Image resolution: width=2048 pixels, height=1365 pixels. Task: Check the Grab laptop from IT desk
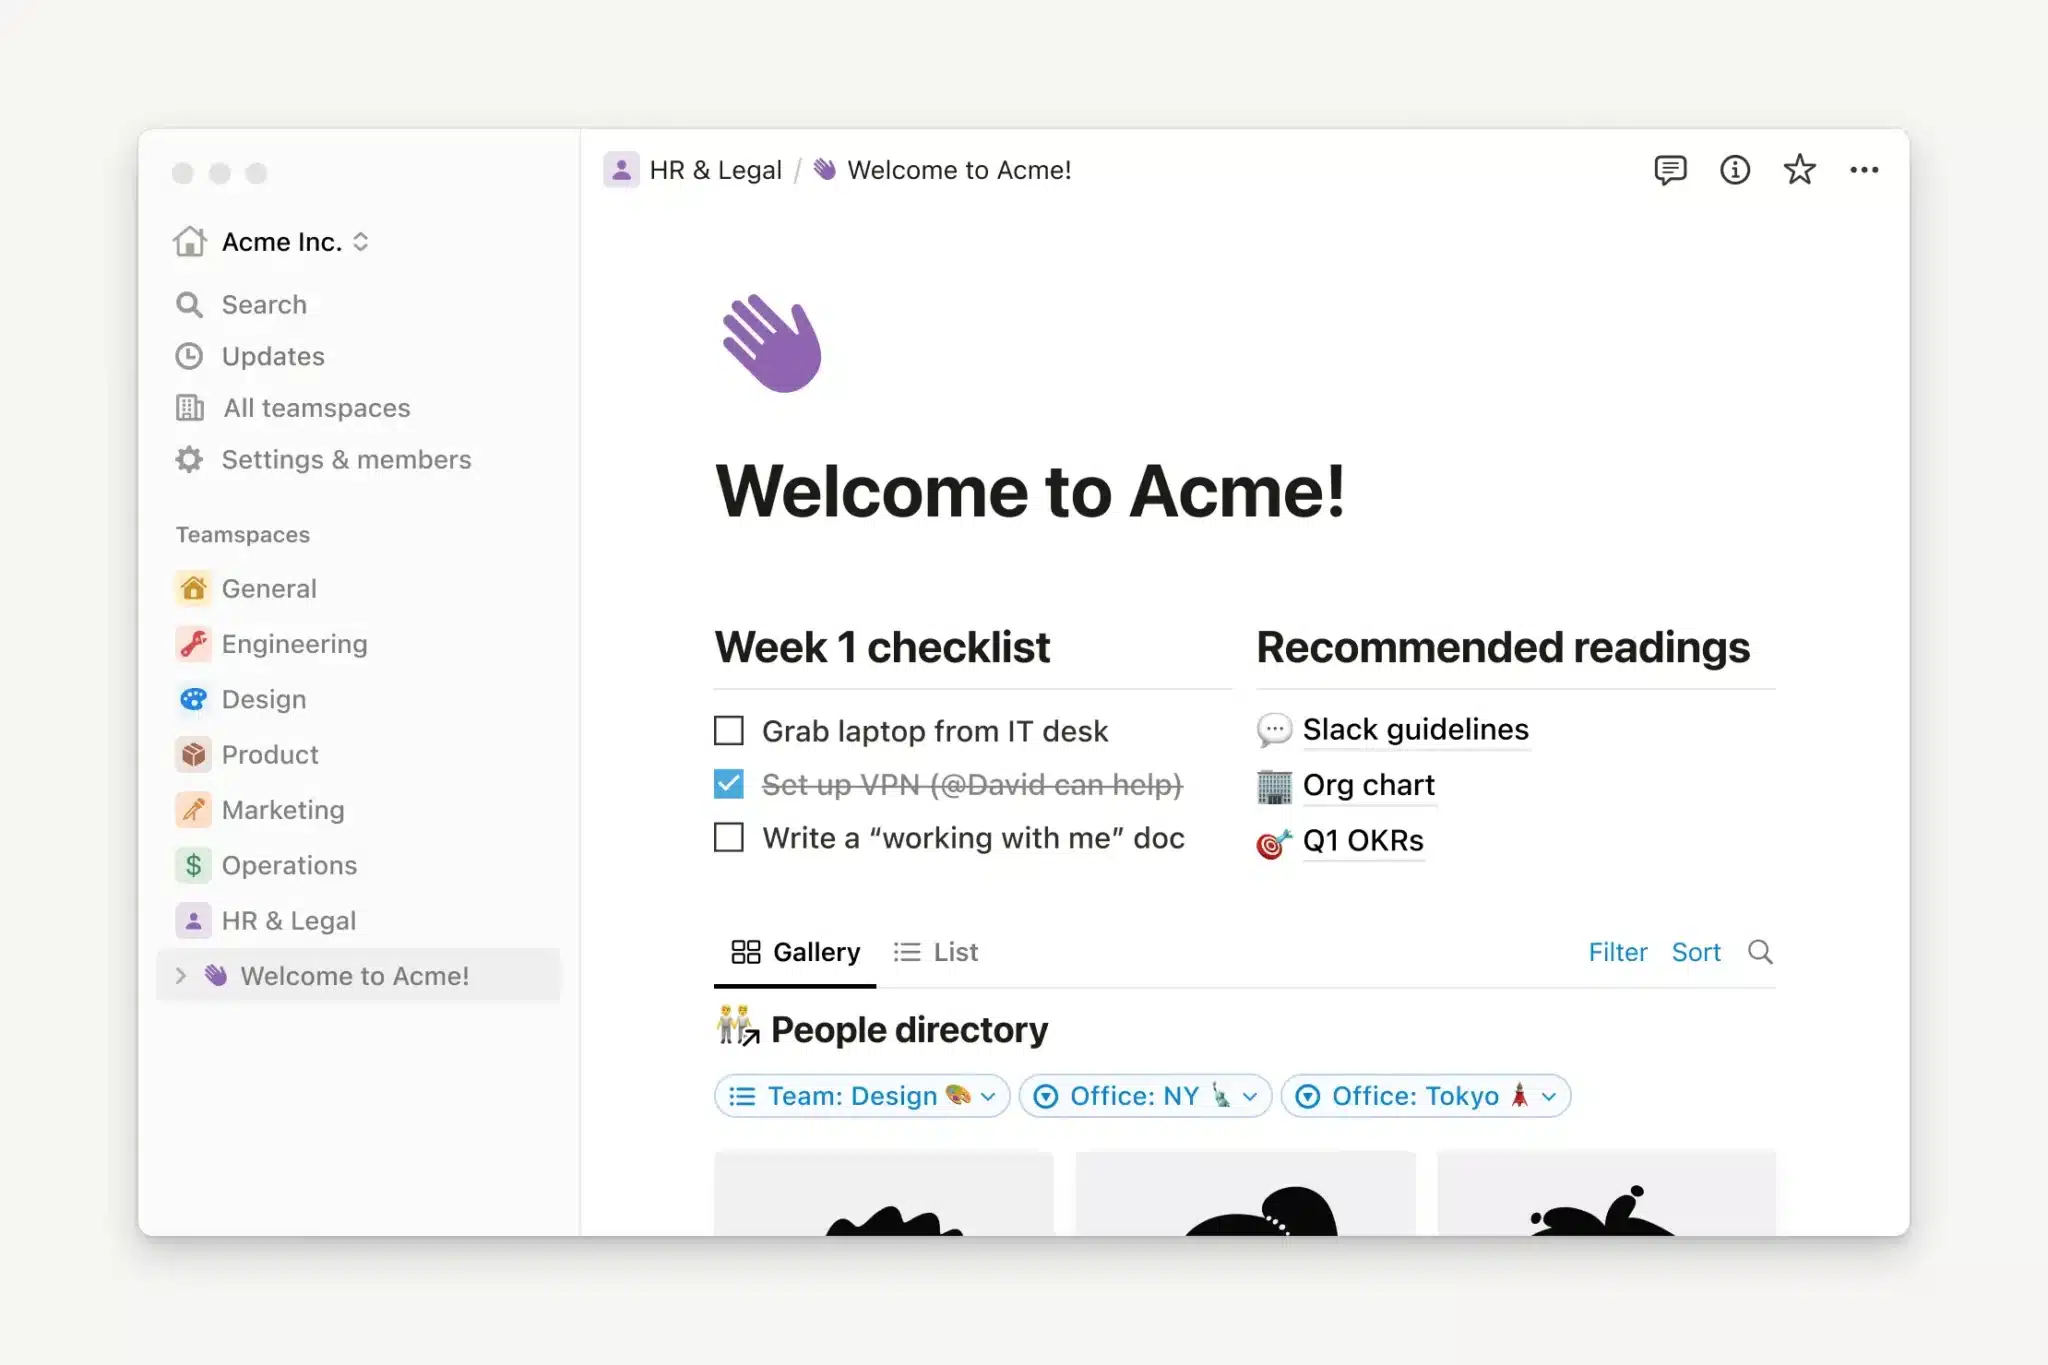(728, 728)
